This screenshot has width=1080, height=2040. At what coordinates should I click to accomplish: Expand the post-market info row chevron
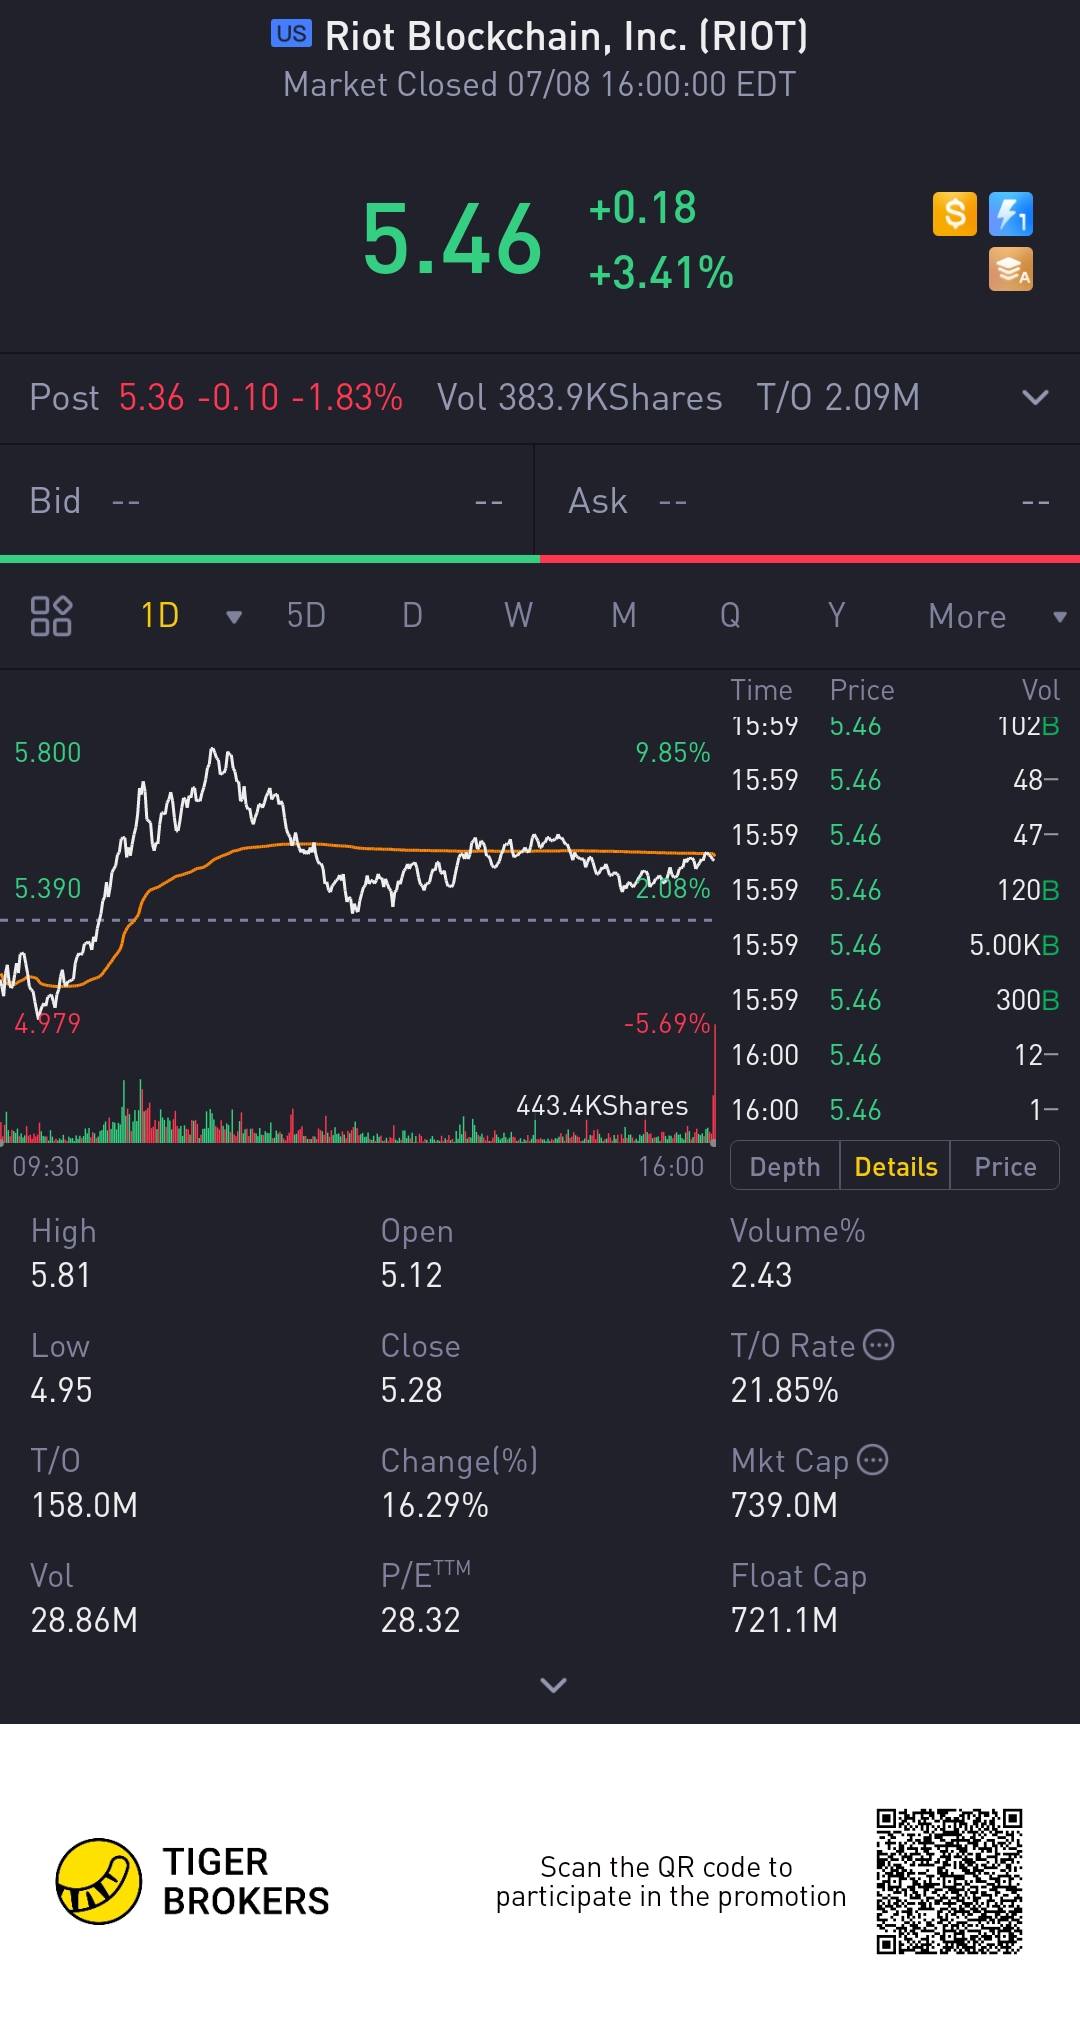pyautogui.click(x=1035, y=398)
